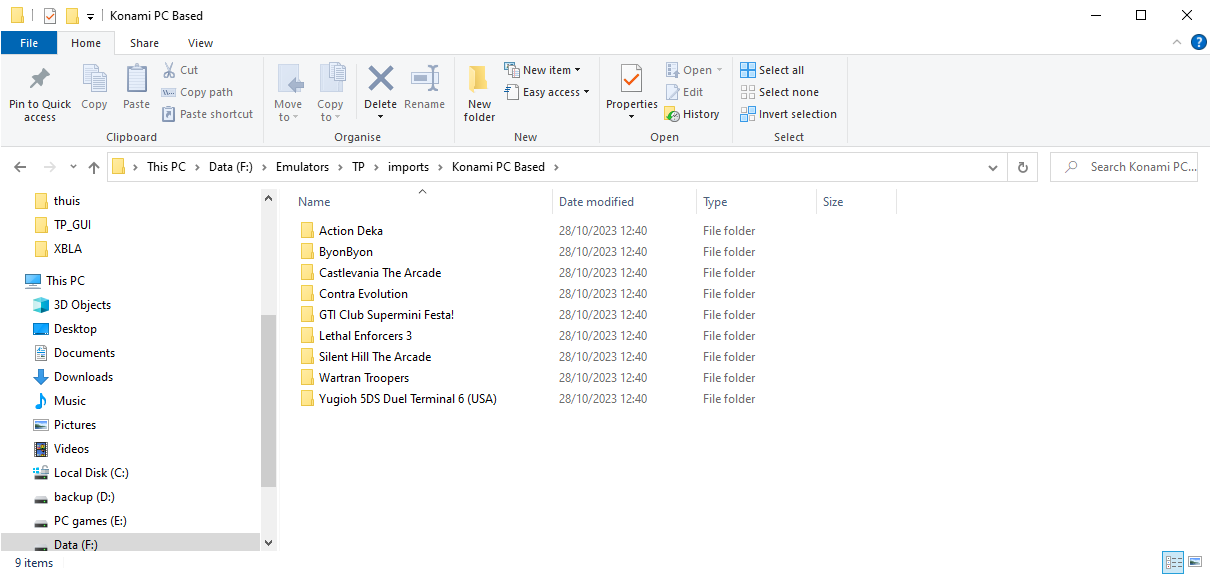
Task: Open Music in navigation pane
Action: click(x=70, y=401)
